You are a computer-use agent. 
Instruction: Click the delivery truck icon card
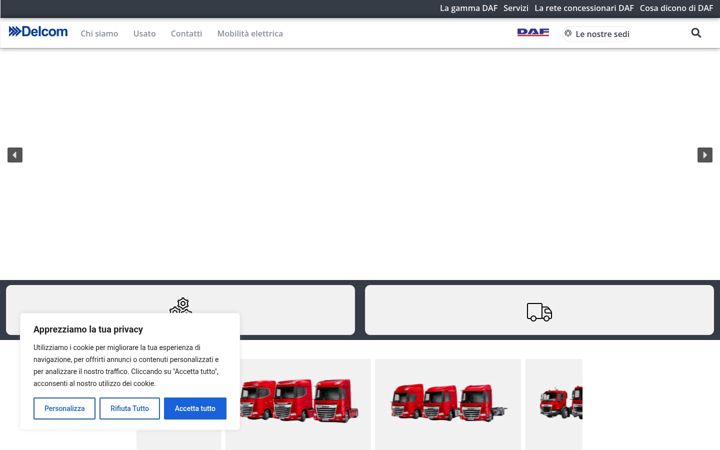click(x=540, y=310)
